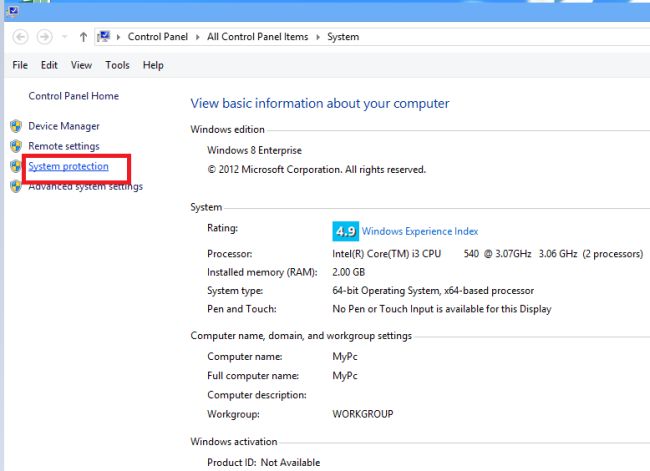Screen dimensions: 650x471
Task: Open Device Manager link
Action: point(64,126)
